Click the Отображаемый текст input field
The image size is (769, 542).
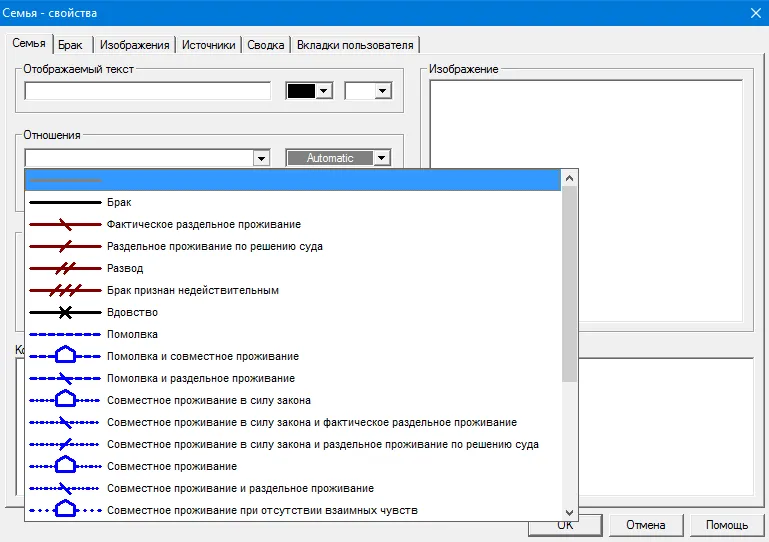tap(148, 91)
